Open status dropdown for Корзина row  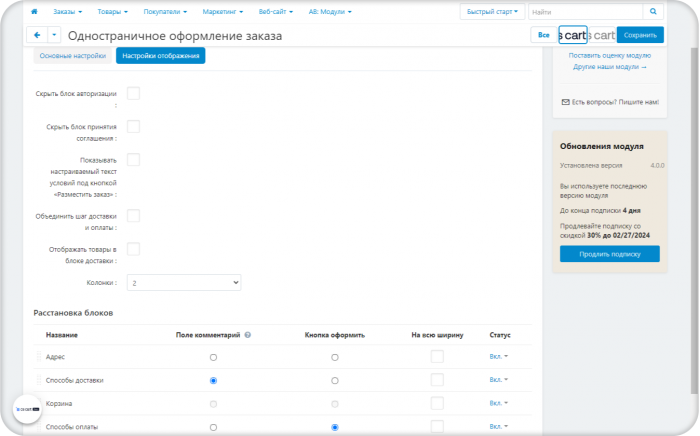(x=499, y=403)
